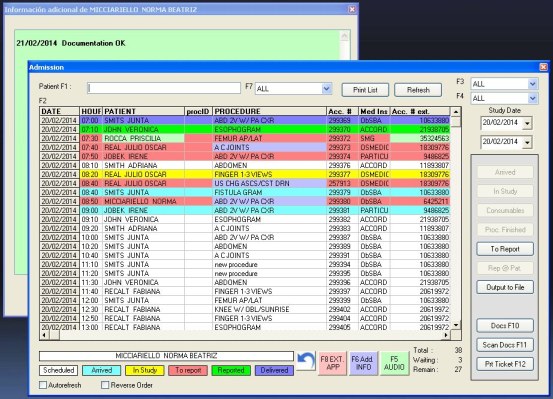Viewport: 553px width, 399px height.
Task: Click the horizontal scroll left arrow
Action: coord(44,335)
